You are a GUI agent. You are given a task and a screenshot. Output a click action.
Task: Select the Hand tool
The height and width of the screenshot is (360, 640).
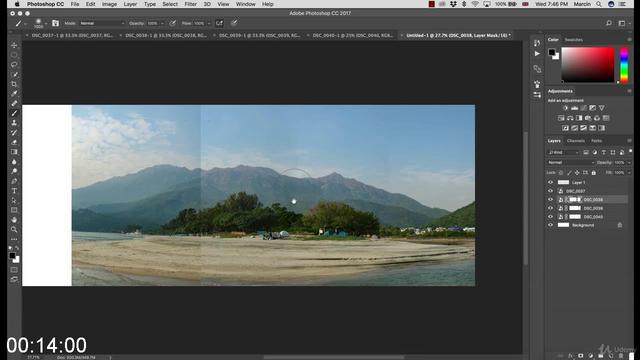14,220
